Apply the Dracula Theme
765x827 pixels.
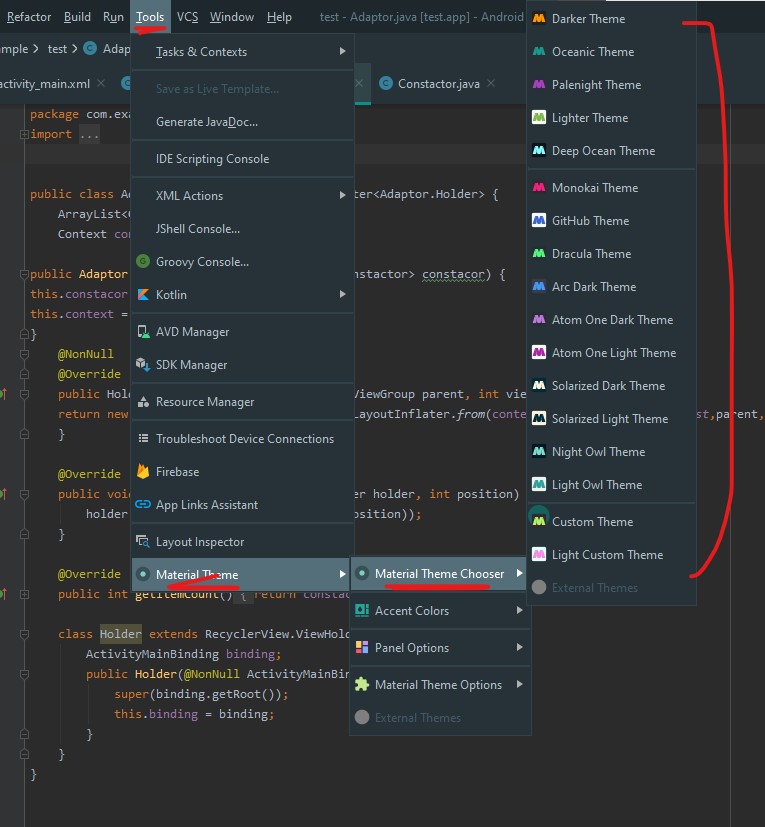coord(590,253)
